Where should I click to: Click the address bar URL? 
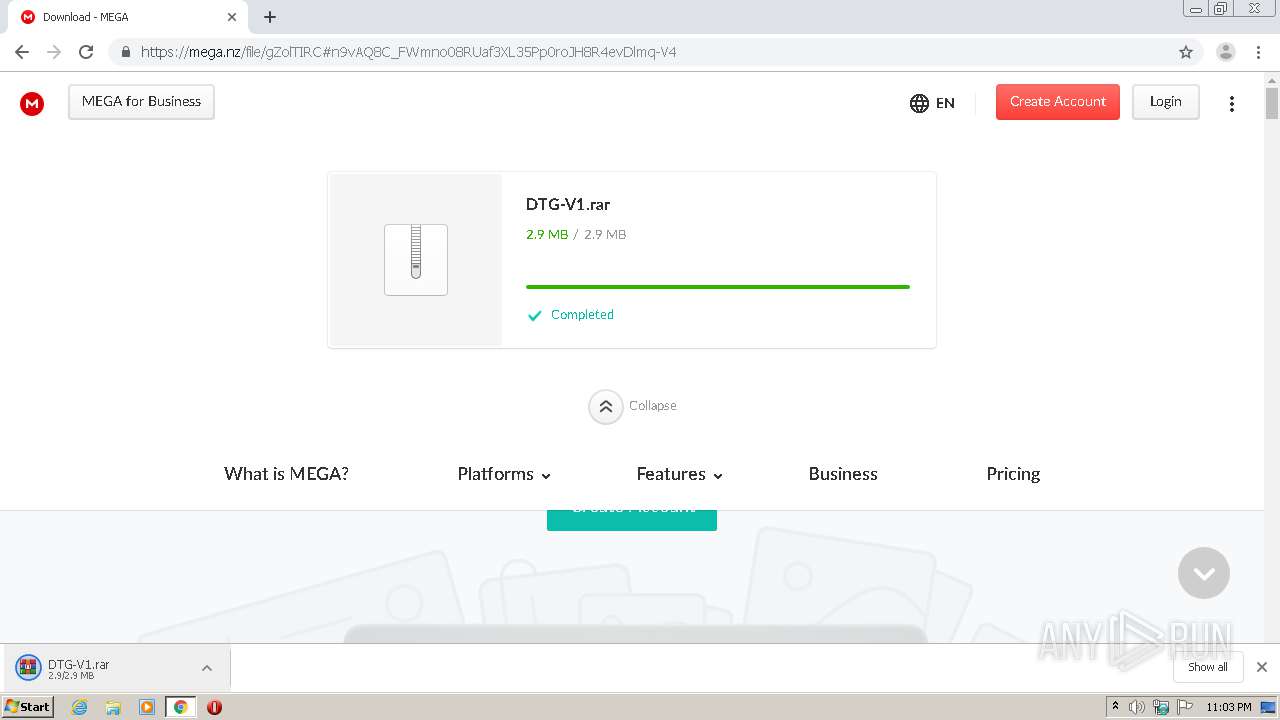(x=408, y=52)
